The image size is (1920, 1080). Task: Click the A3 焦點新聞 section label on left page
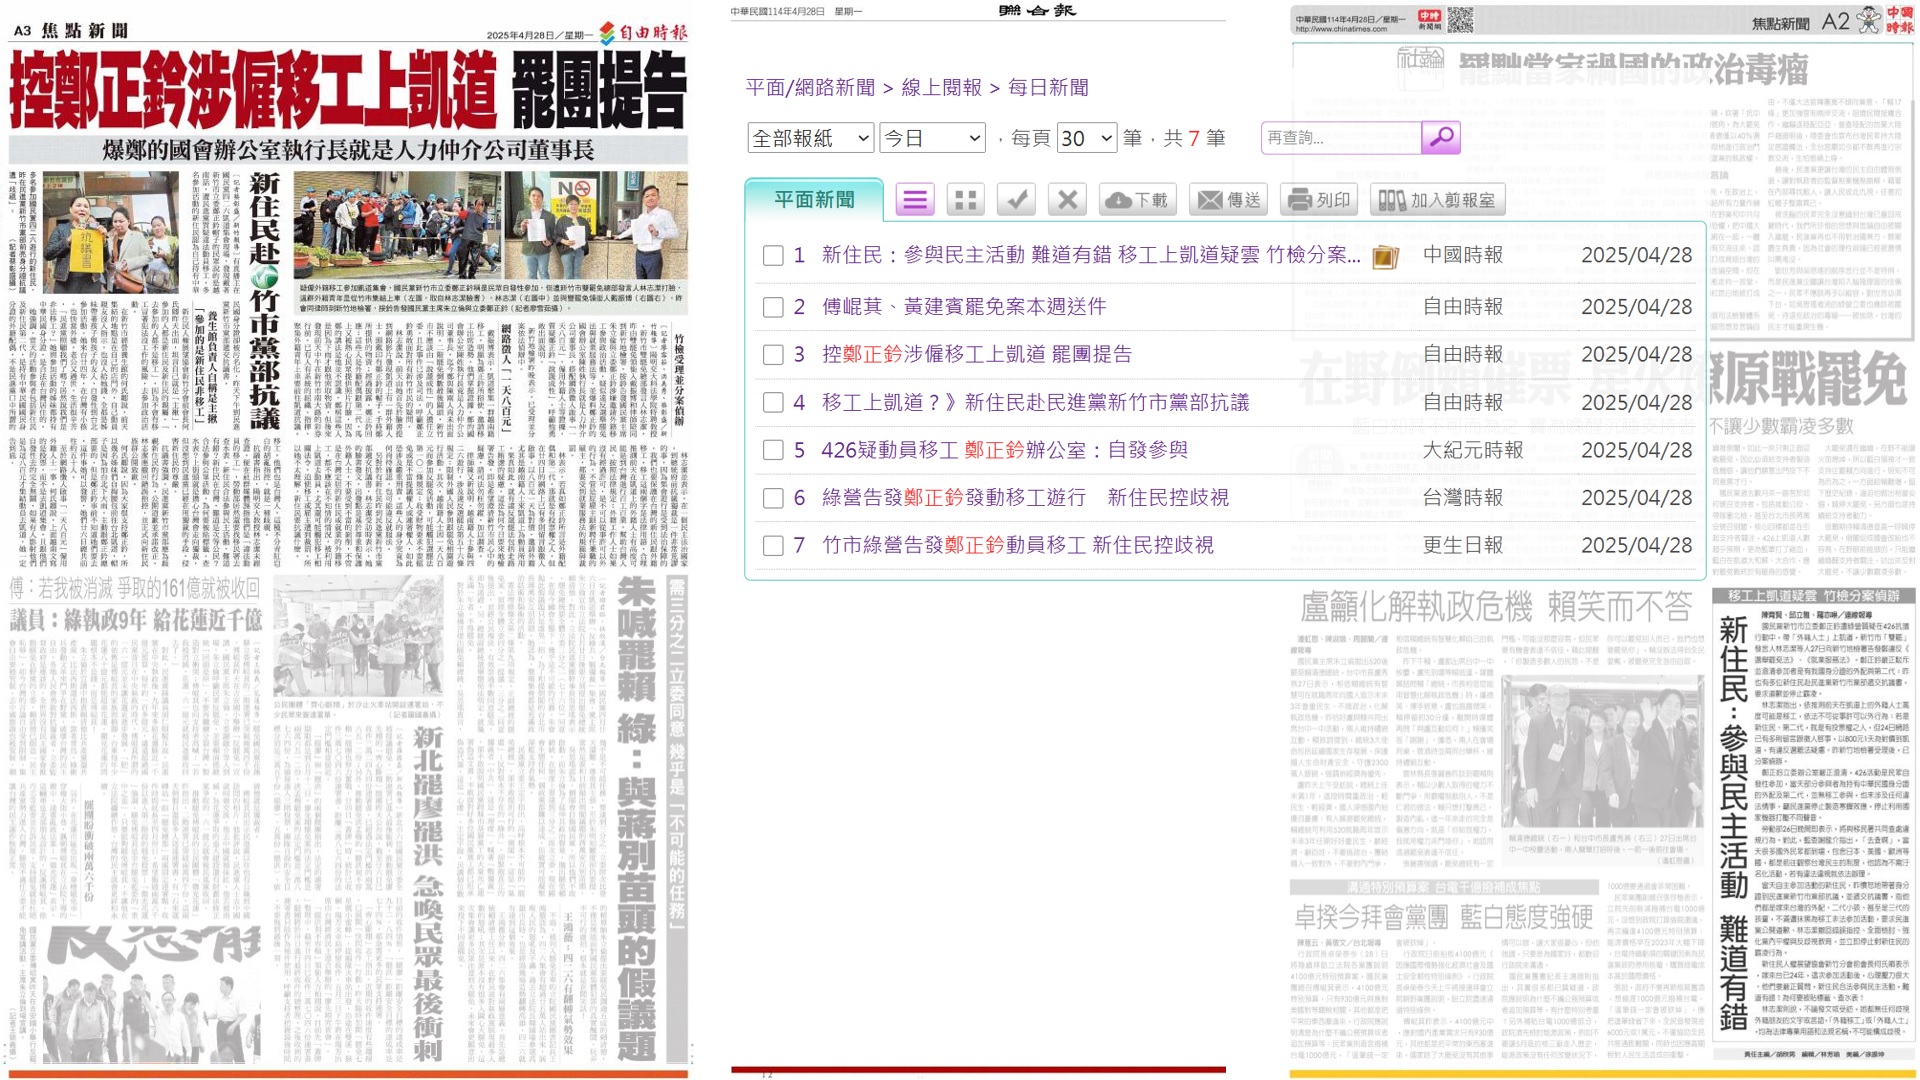pyautogui.click(x=70, y=31)
